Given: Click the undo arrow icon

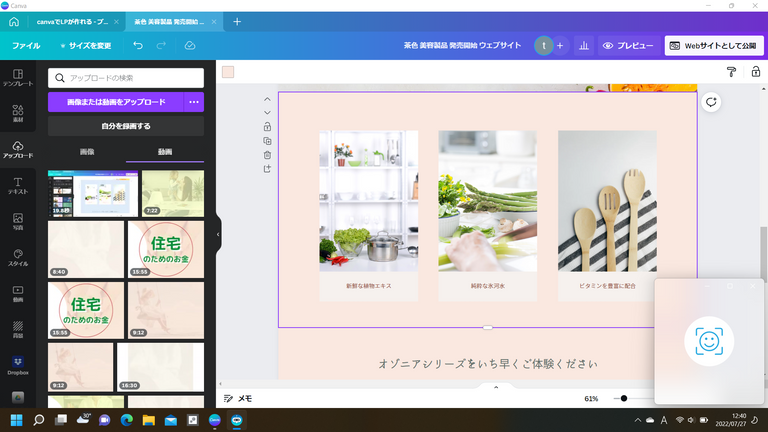Looking at the screenshot, I should (x=138, y=46).
